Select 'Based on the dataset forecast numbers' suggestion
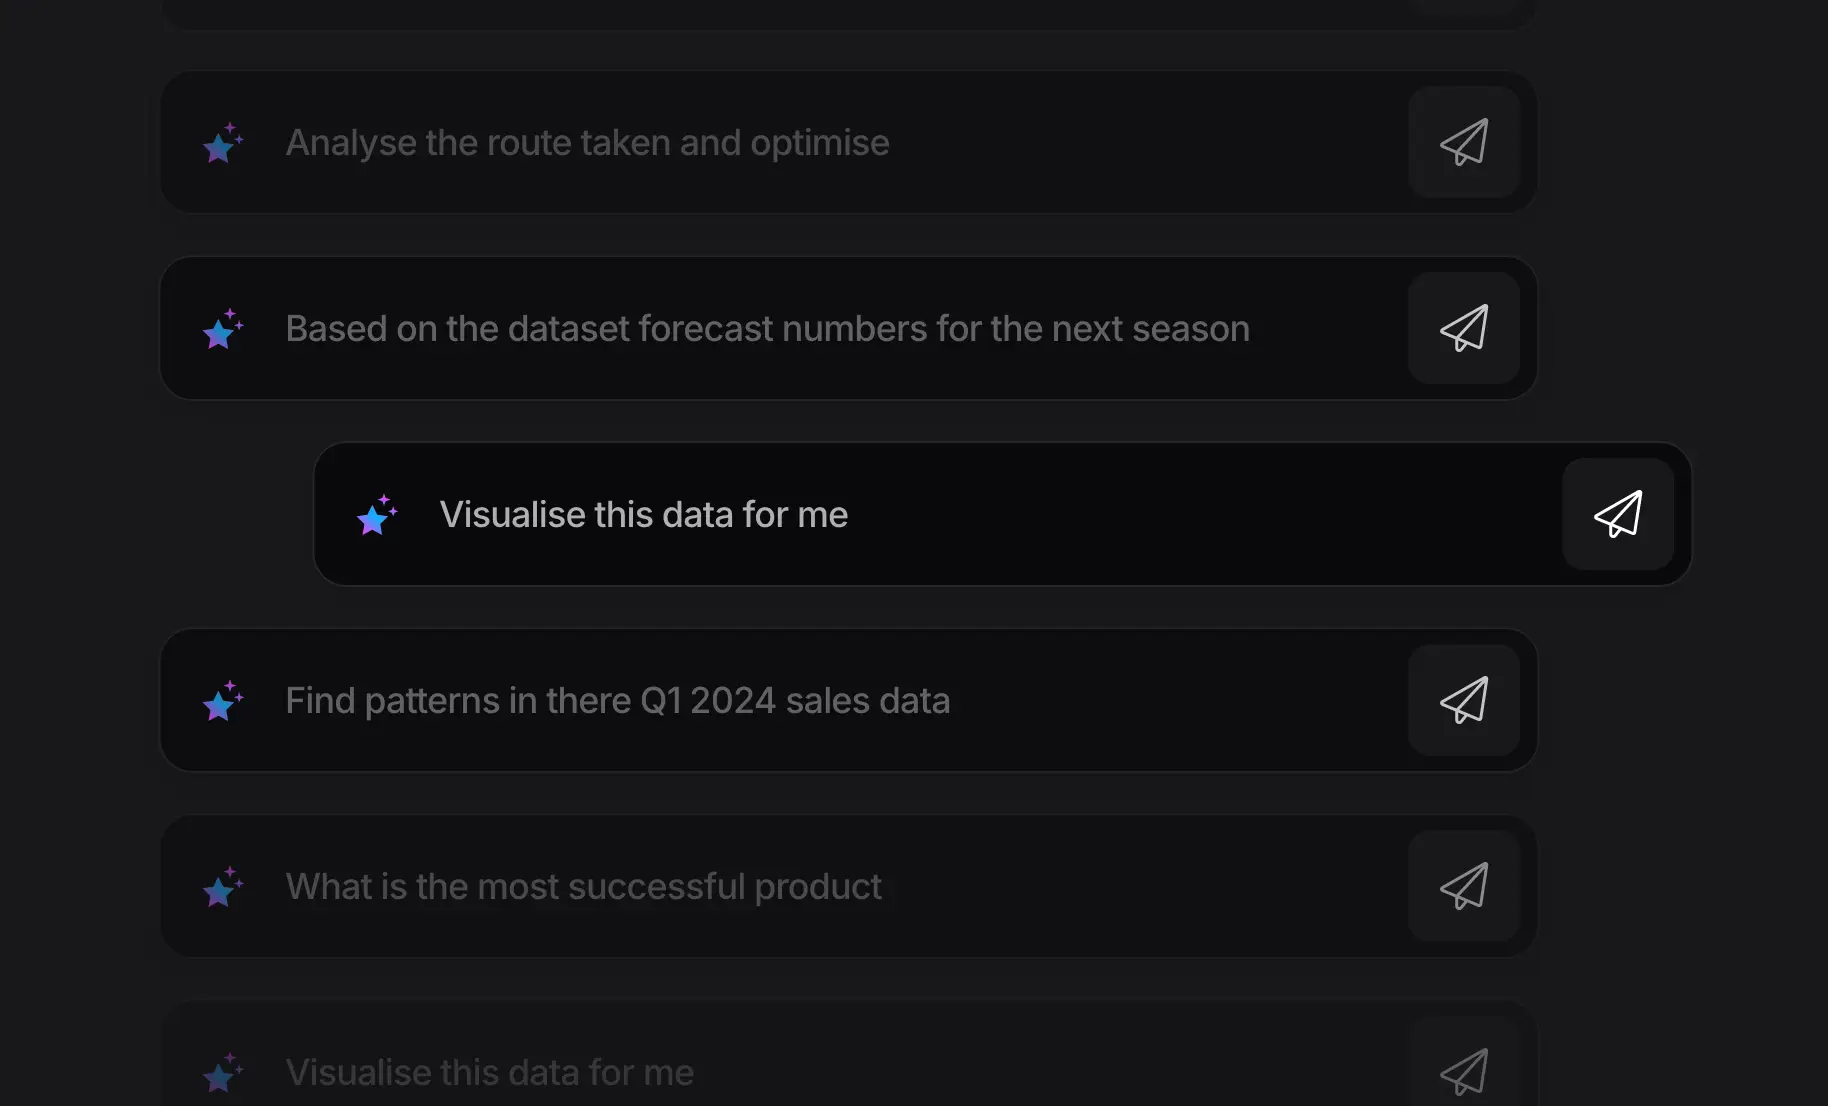The image size is (1828, 1106). coord(767,329)
